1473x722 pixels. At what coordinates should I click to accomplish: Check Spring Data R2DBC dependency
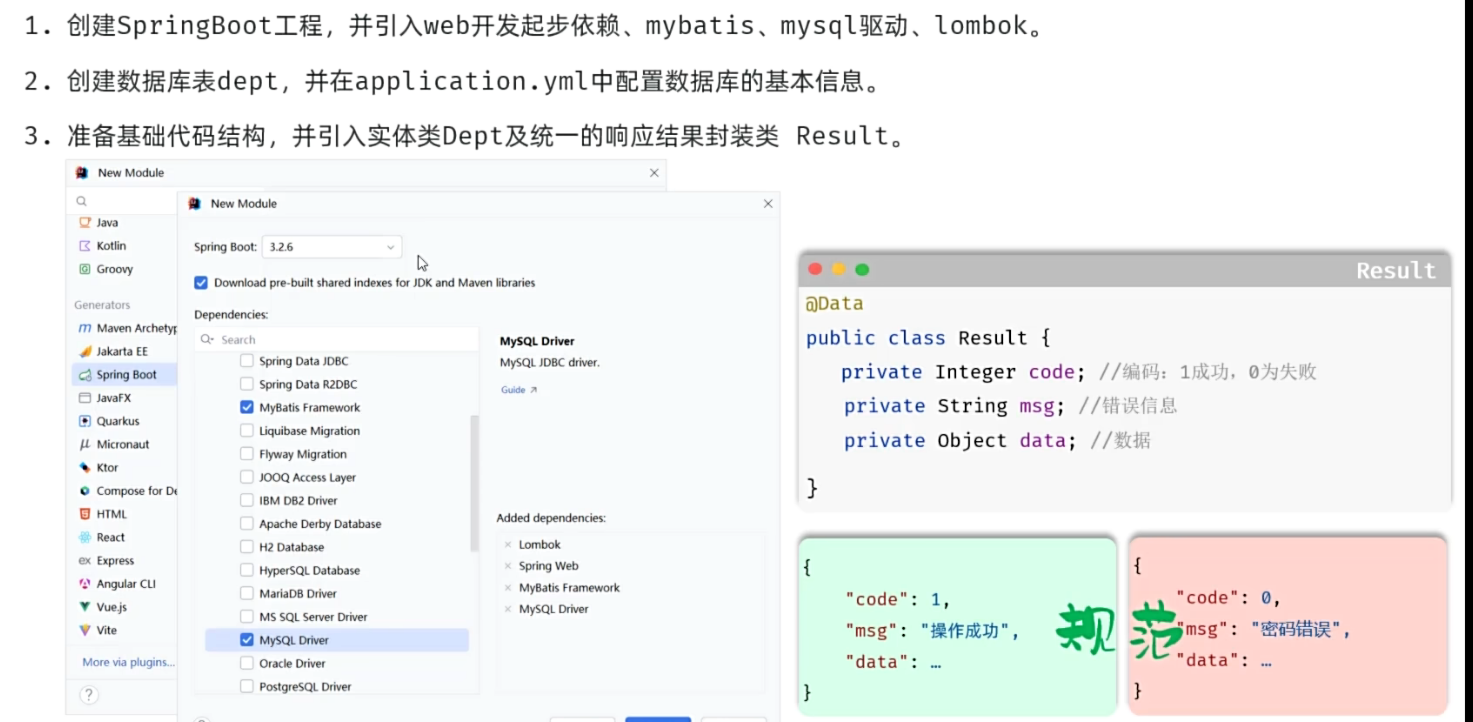[247, 384]
